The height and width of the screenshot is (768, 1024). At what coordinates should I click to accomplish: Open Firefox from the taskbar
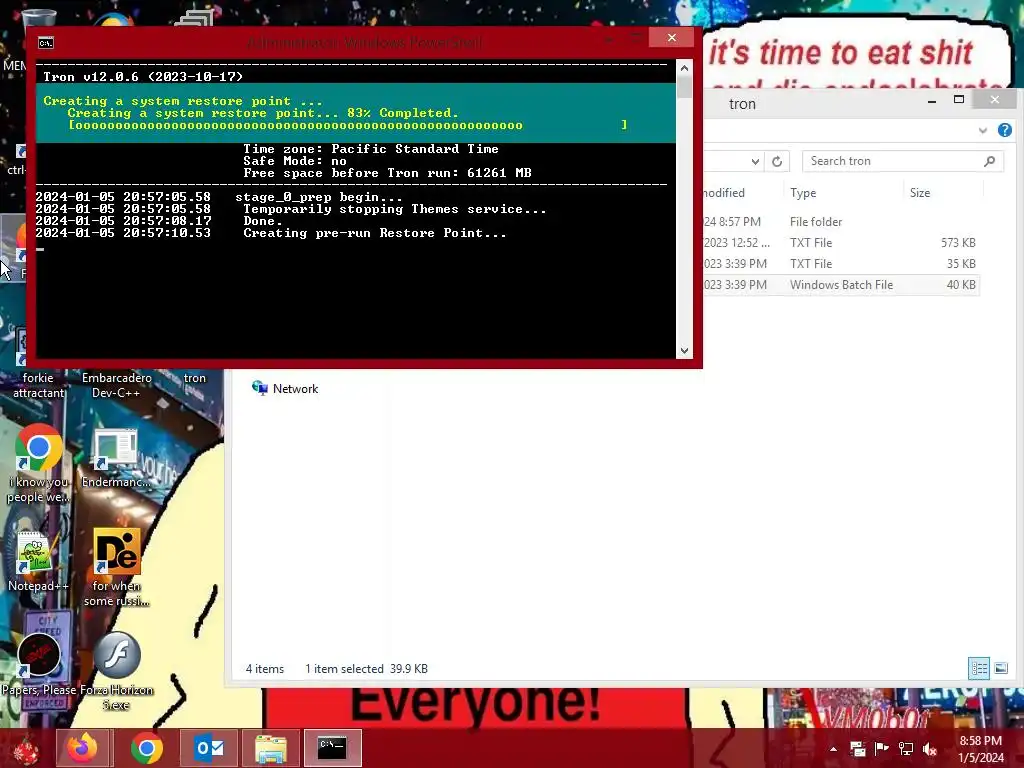pos(84,748)
